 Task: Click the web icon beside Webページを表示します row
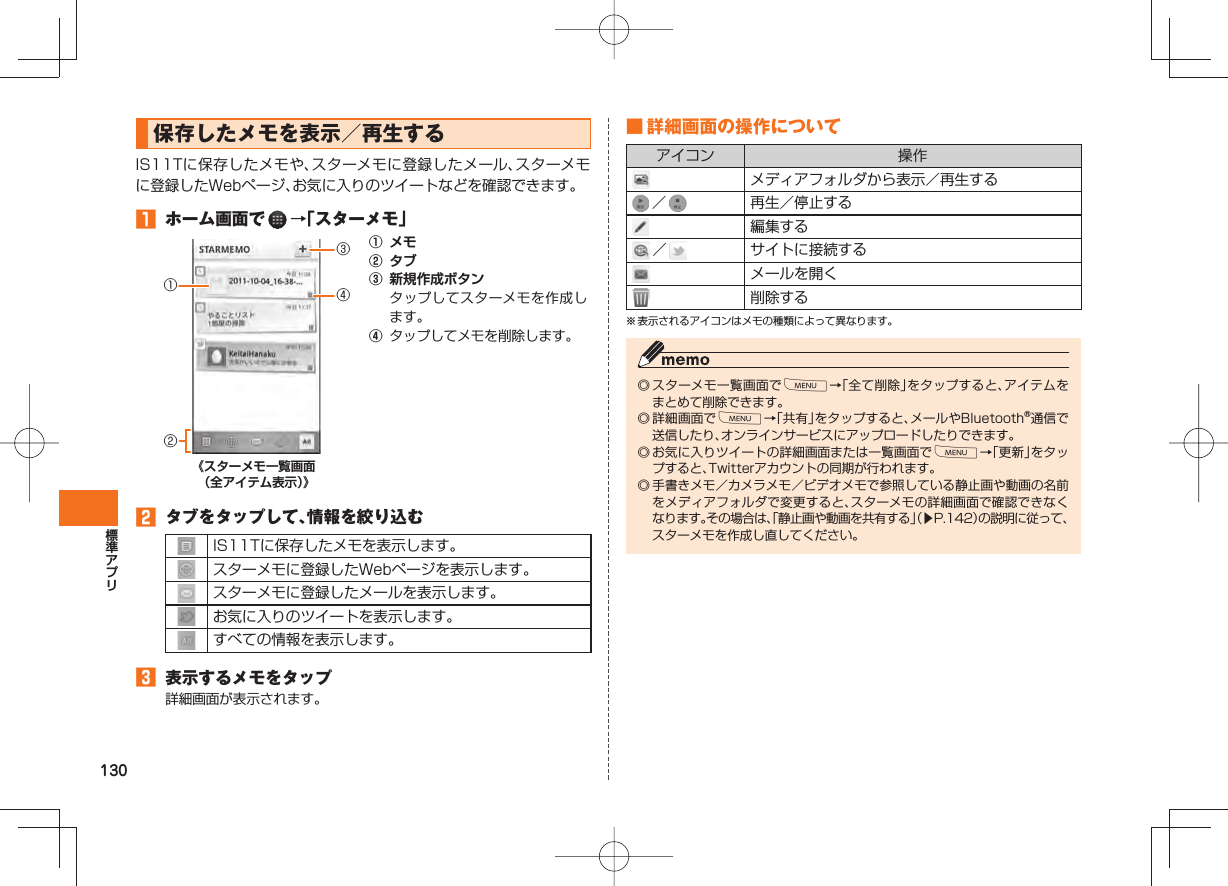[x=186, y=570]
